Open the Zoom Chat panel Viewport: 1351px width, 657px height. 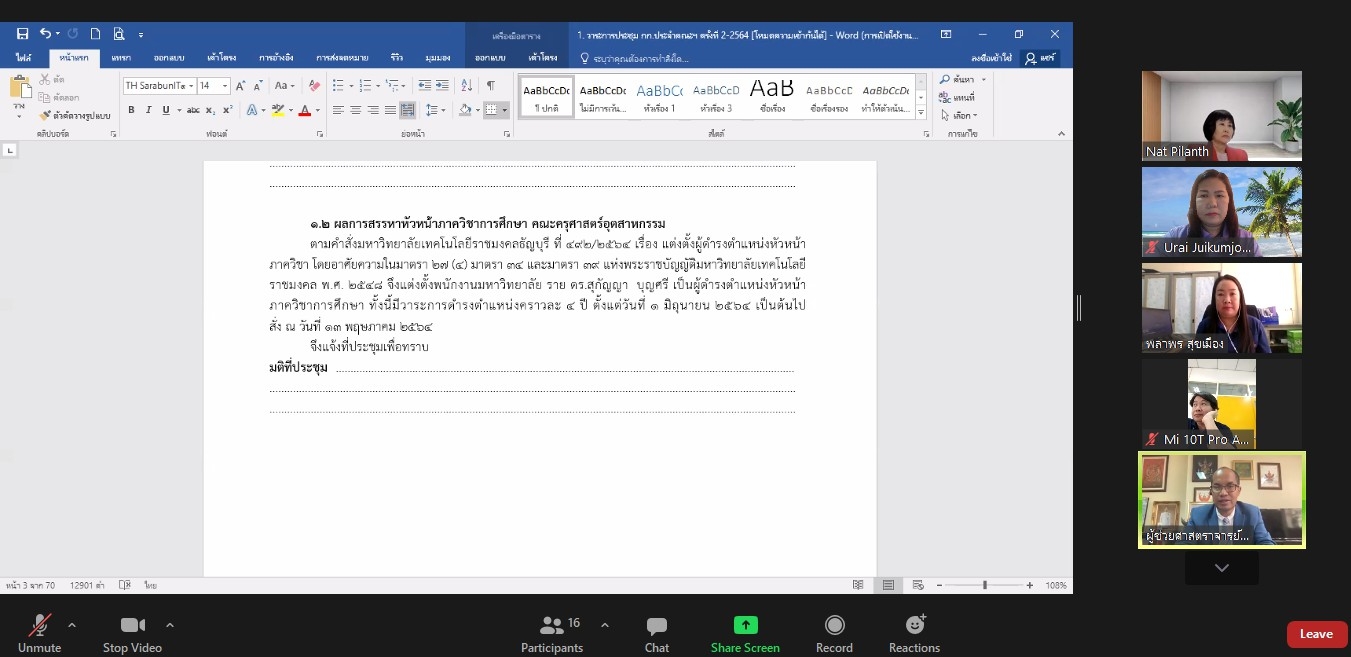(656, 634)
